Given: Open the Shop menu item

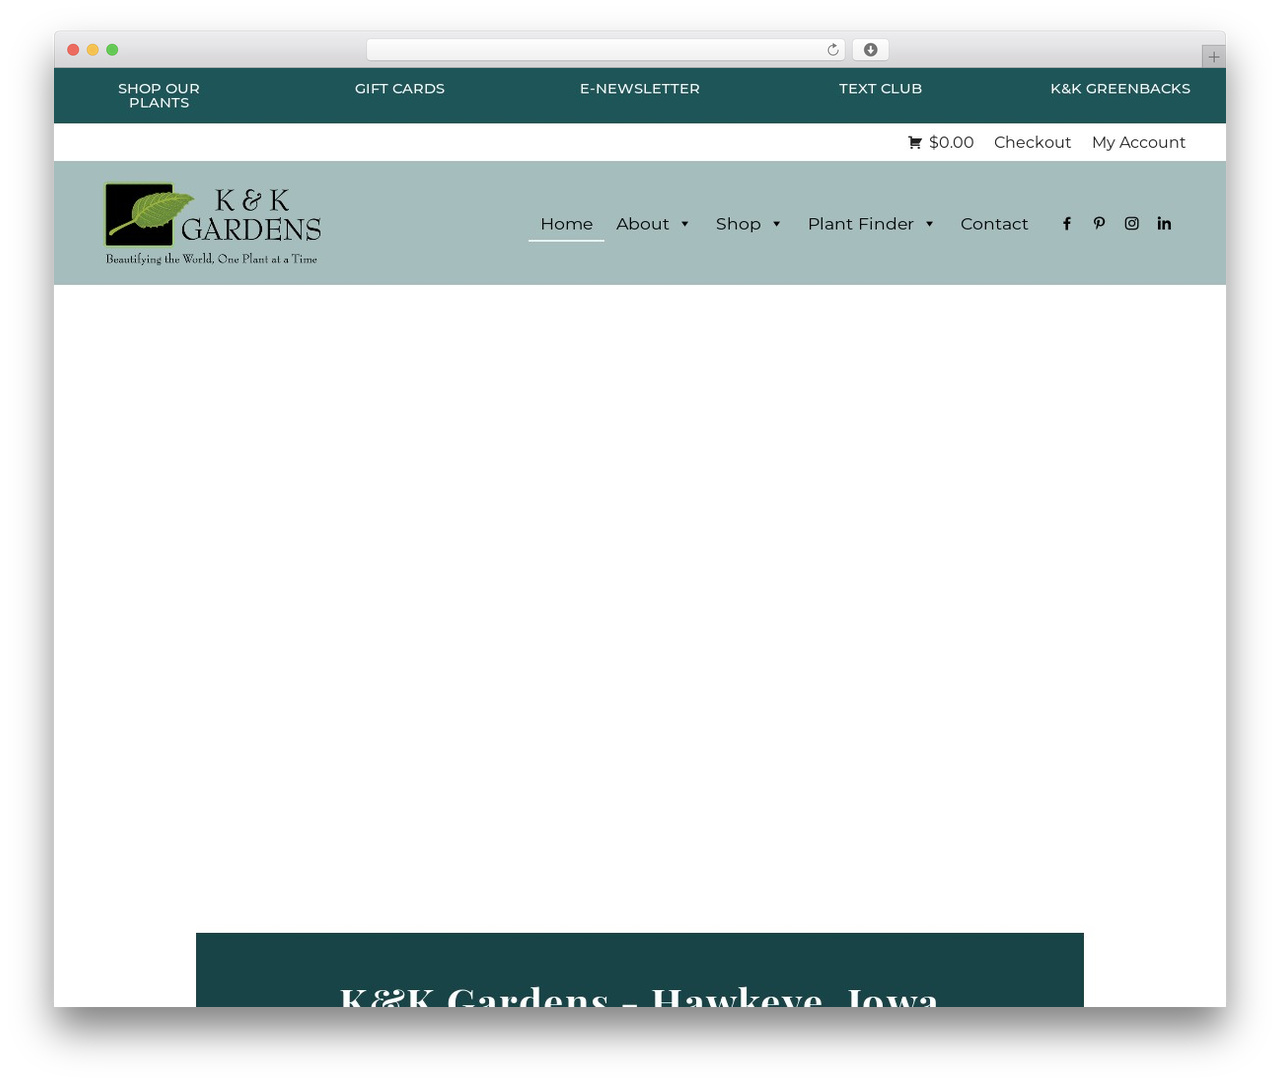Looking at the screenshot, I should click(738, 224).
